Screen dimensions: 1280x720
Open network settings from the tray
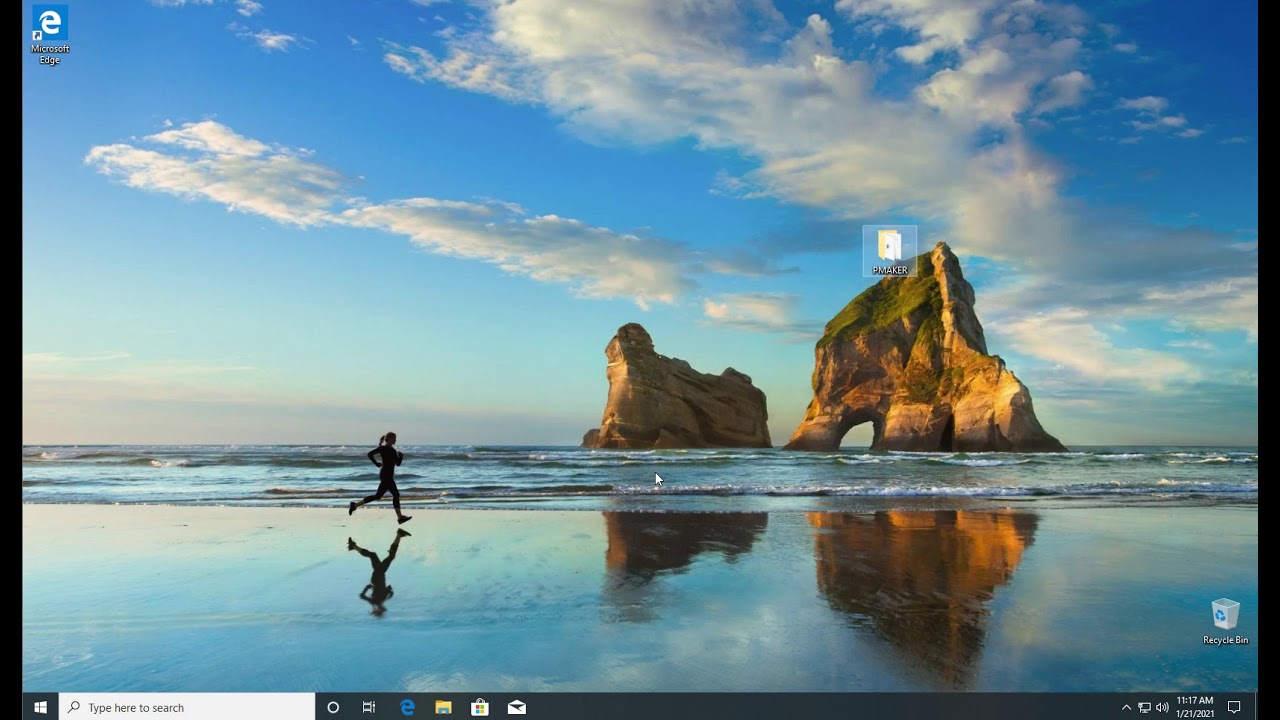[x=1144, y=707]
